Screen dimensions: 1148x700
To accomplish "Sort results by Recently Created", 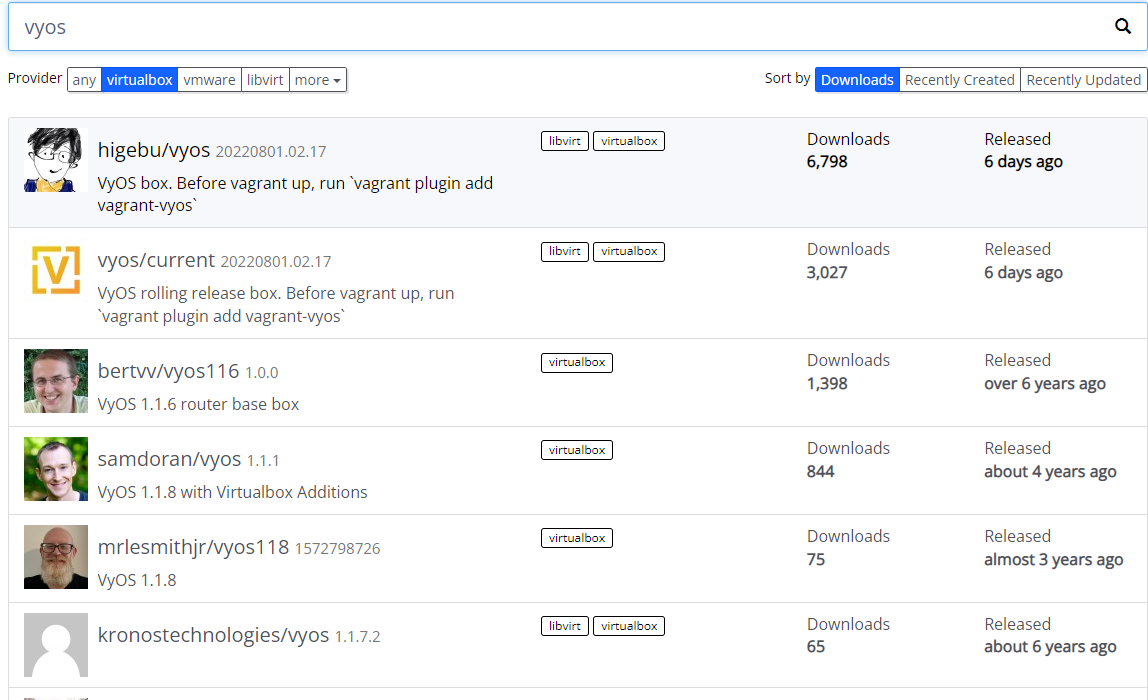I will click(x=959, y=80).
